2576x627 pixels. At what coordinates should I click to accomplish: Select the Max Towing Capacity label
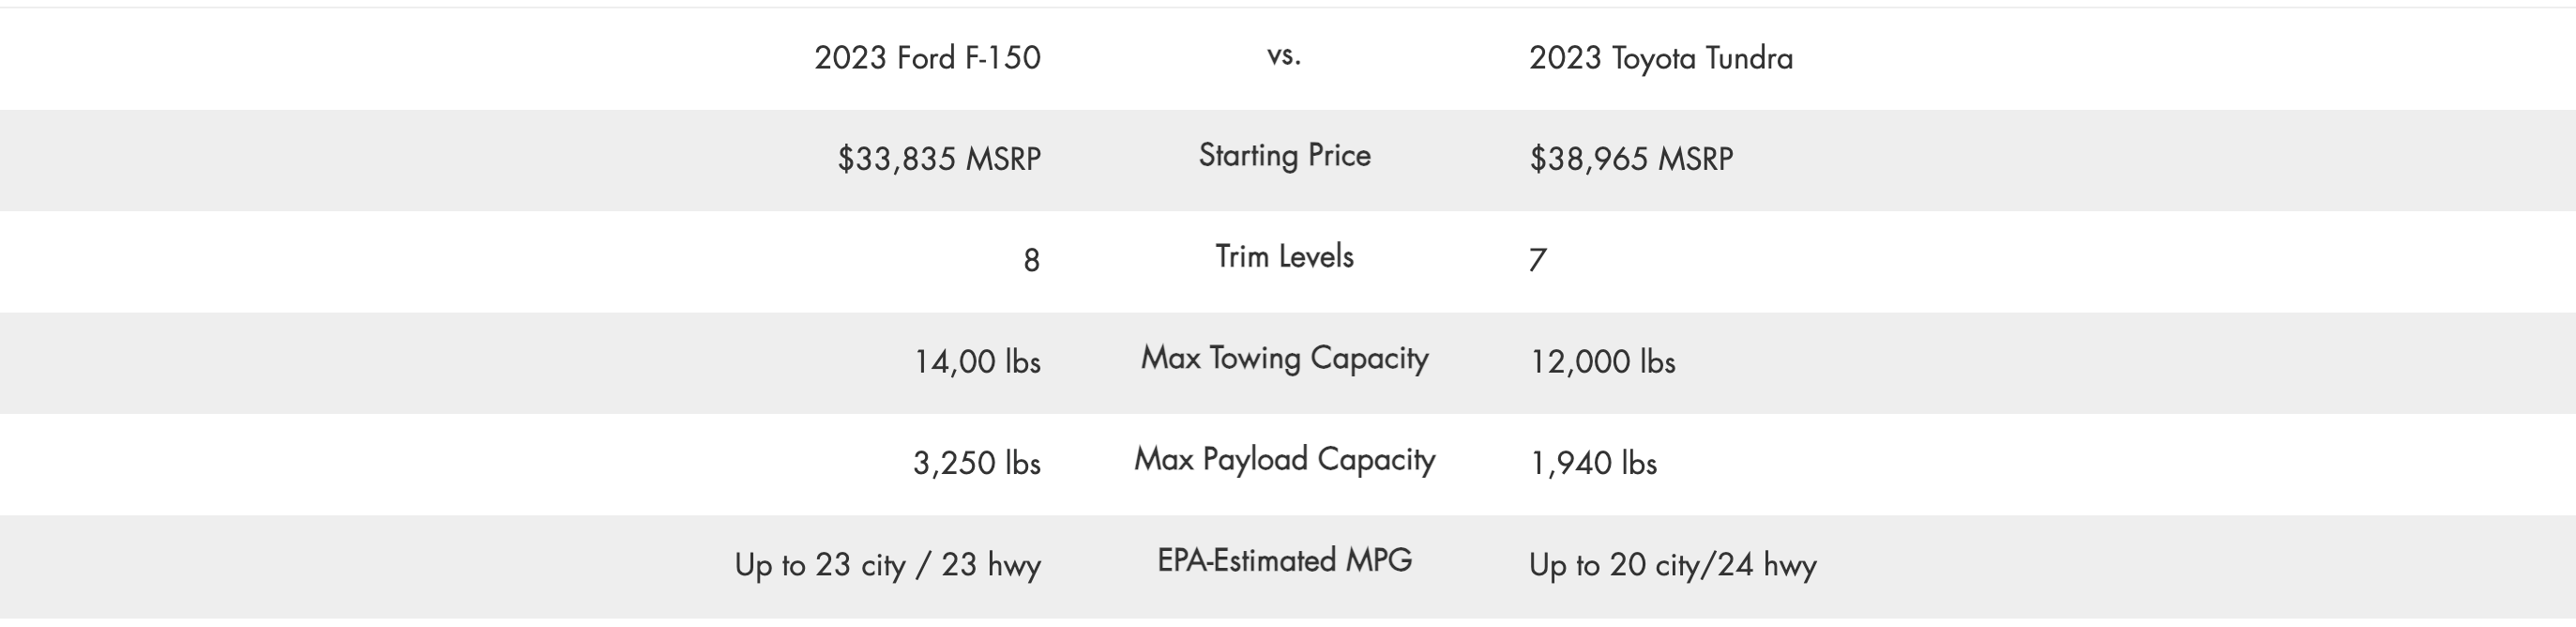(1284, 358)
